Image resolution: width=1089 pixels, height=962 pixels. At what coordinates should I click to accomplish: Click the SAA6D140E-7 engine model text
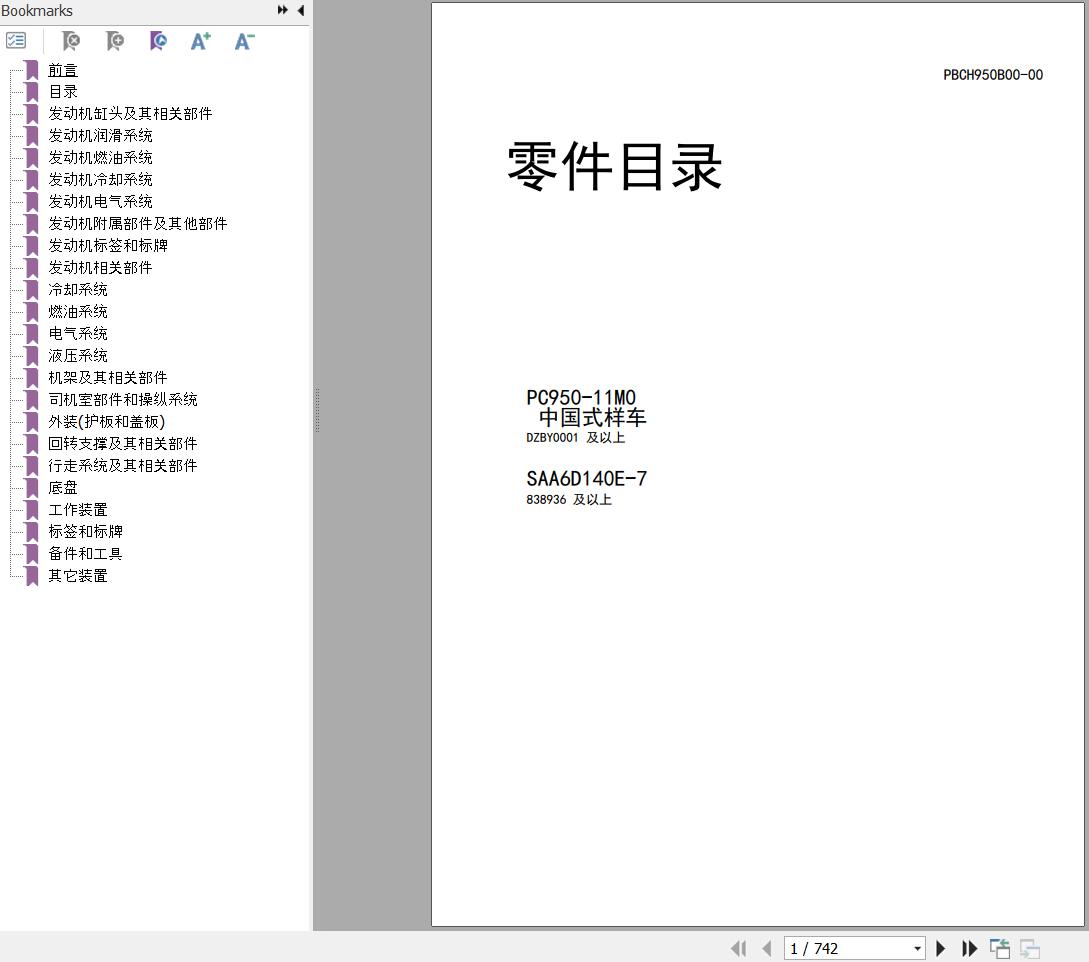587,479
